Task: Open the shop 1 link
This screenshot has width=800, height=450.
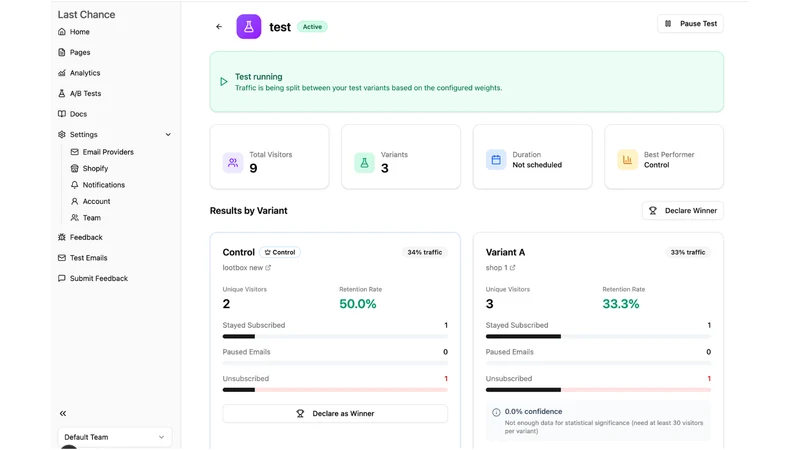Action: pyautogui.click(x=496, y=267)
